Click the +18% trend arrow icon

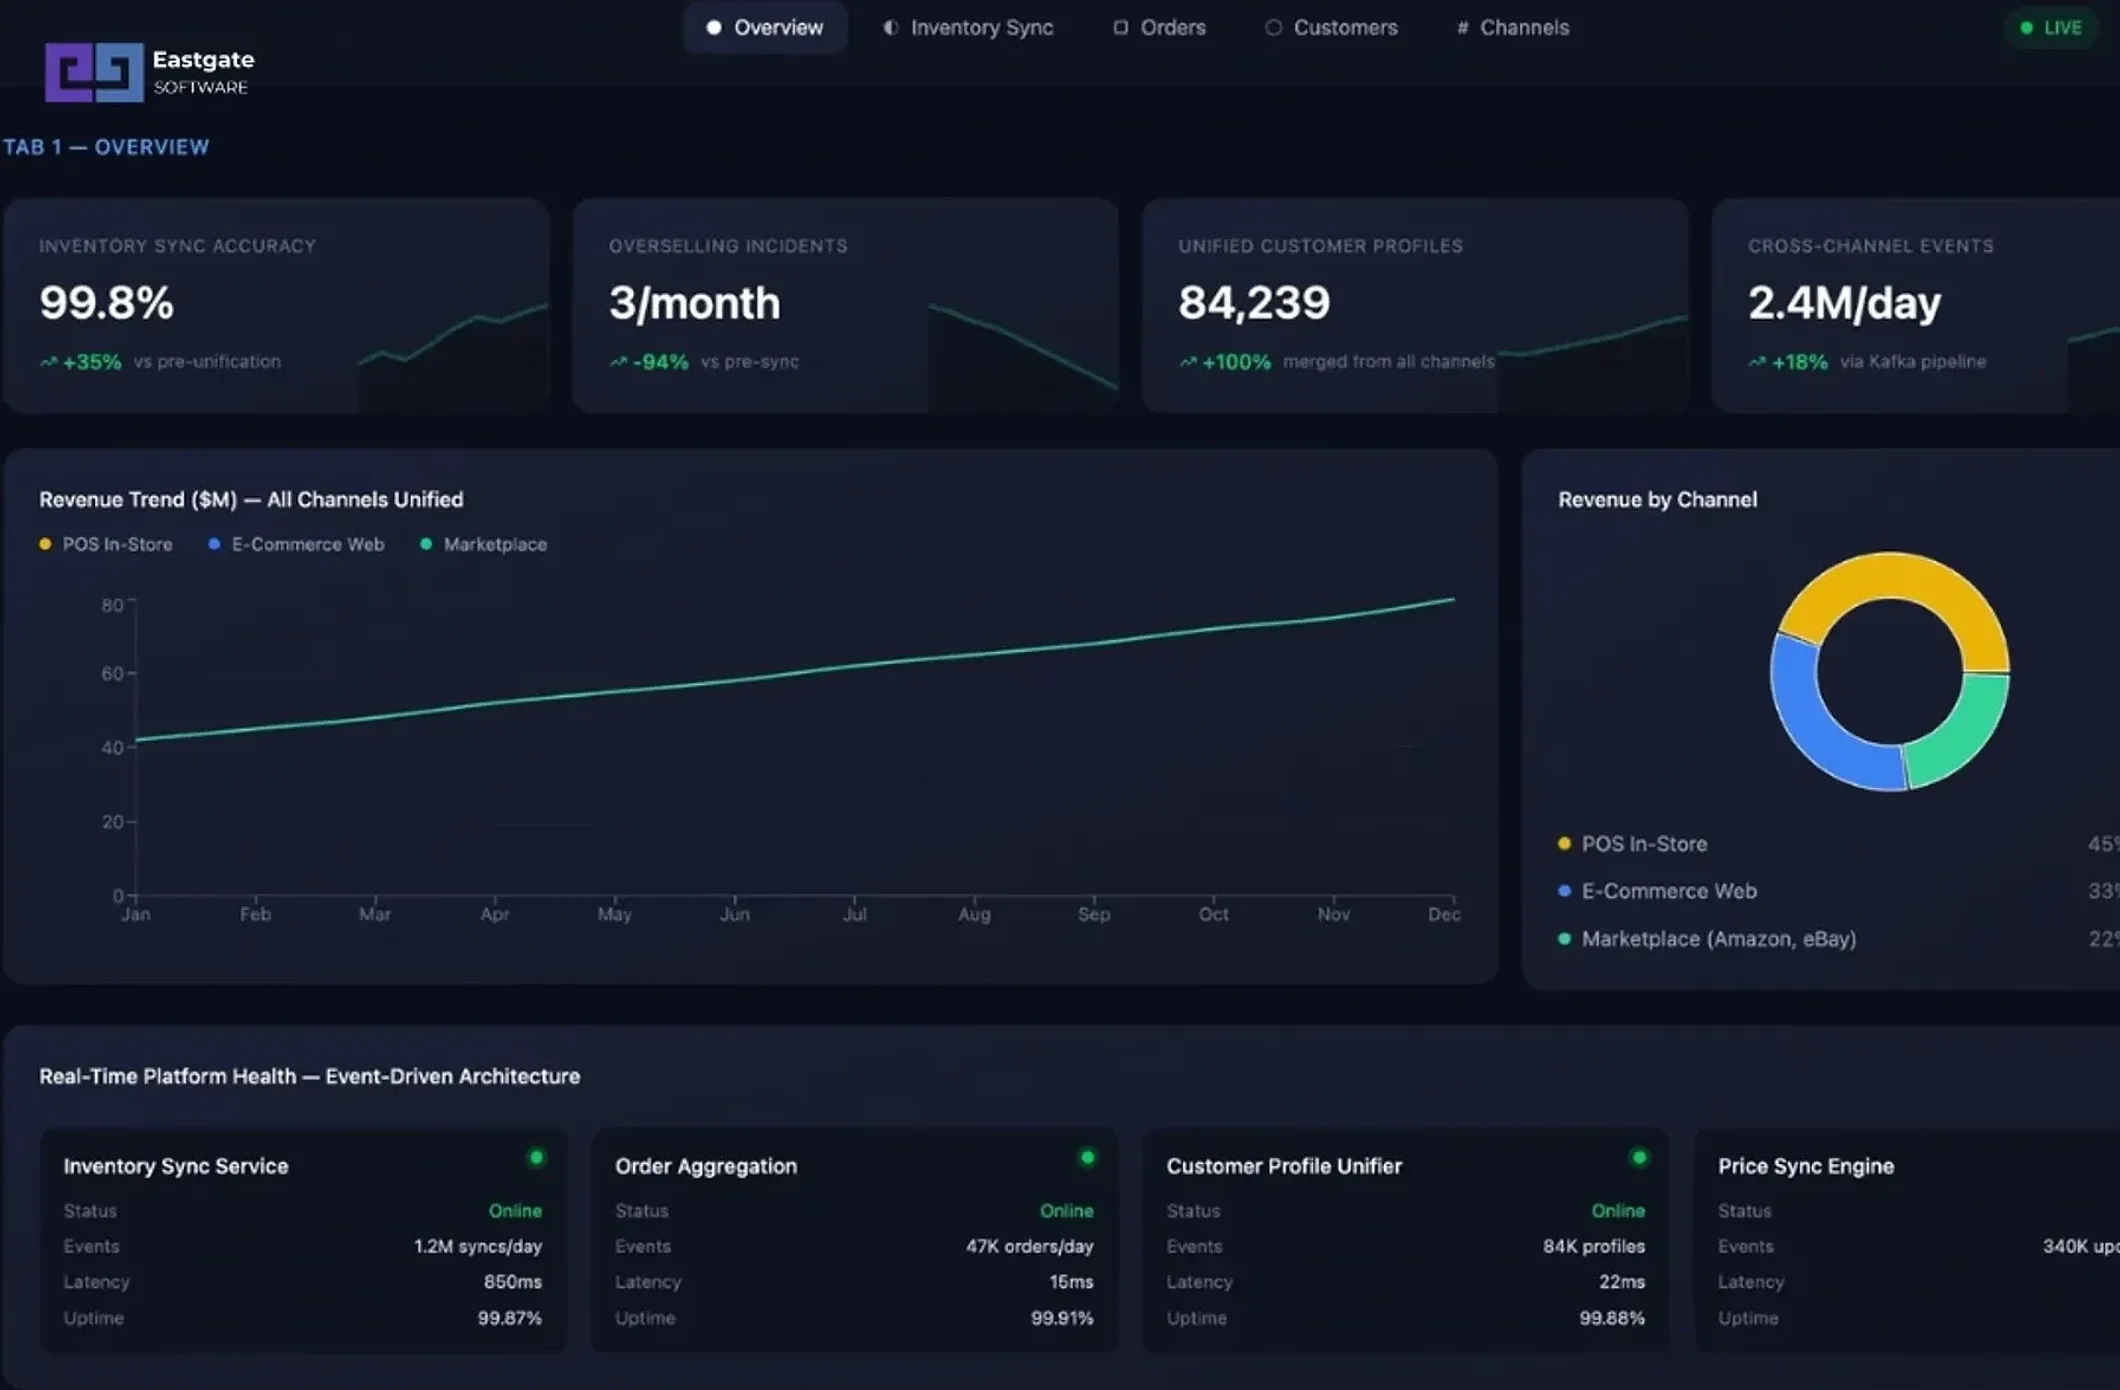coord(1757,362)
